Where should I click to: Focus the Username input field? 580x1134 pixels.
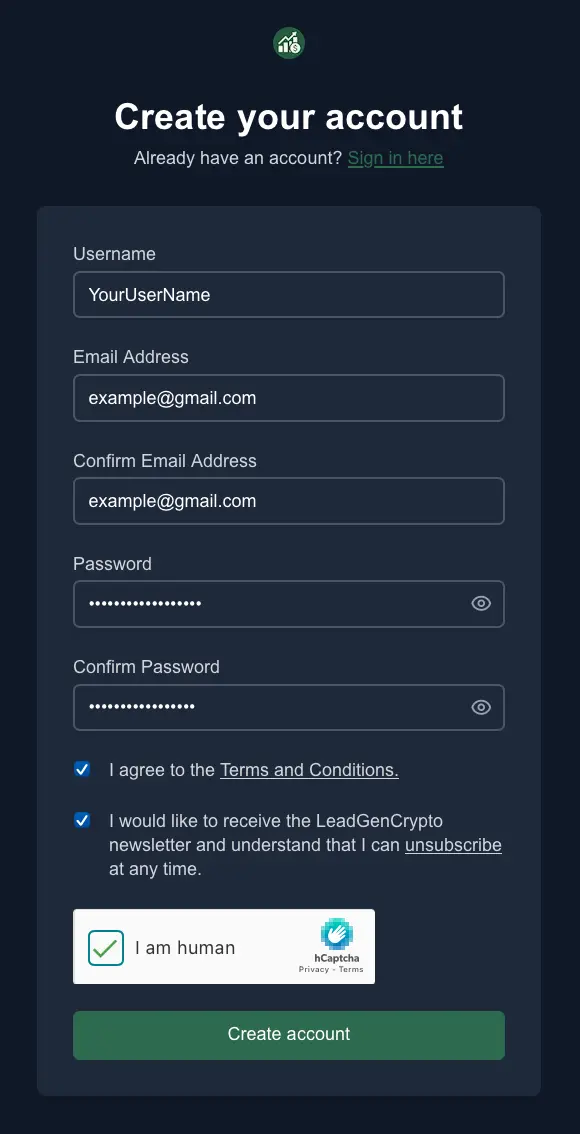click(x=289, y=294)
